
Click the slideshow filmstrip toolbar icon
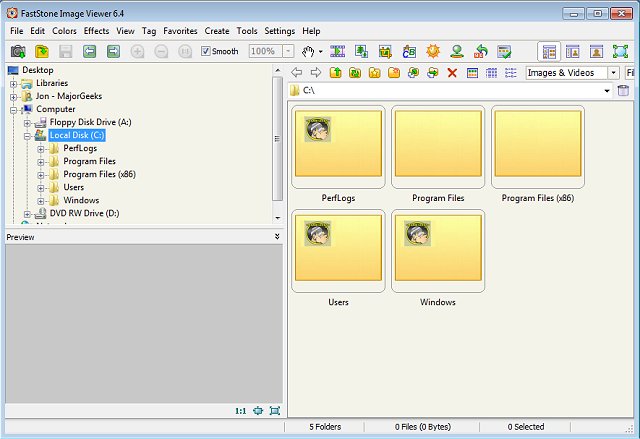click(x=337, y=51)
